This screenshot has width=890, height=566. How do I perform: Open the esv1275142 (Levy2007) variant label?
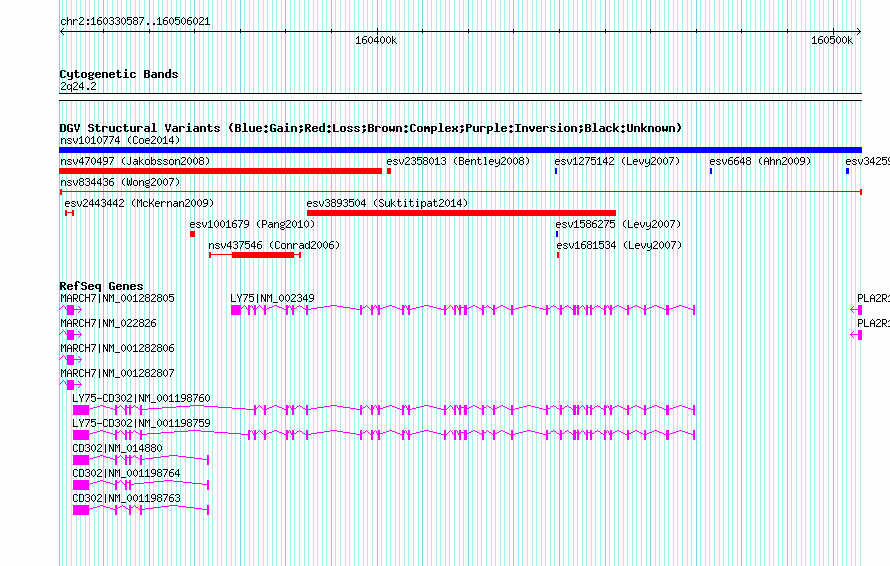click(618, 161)
